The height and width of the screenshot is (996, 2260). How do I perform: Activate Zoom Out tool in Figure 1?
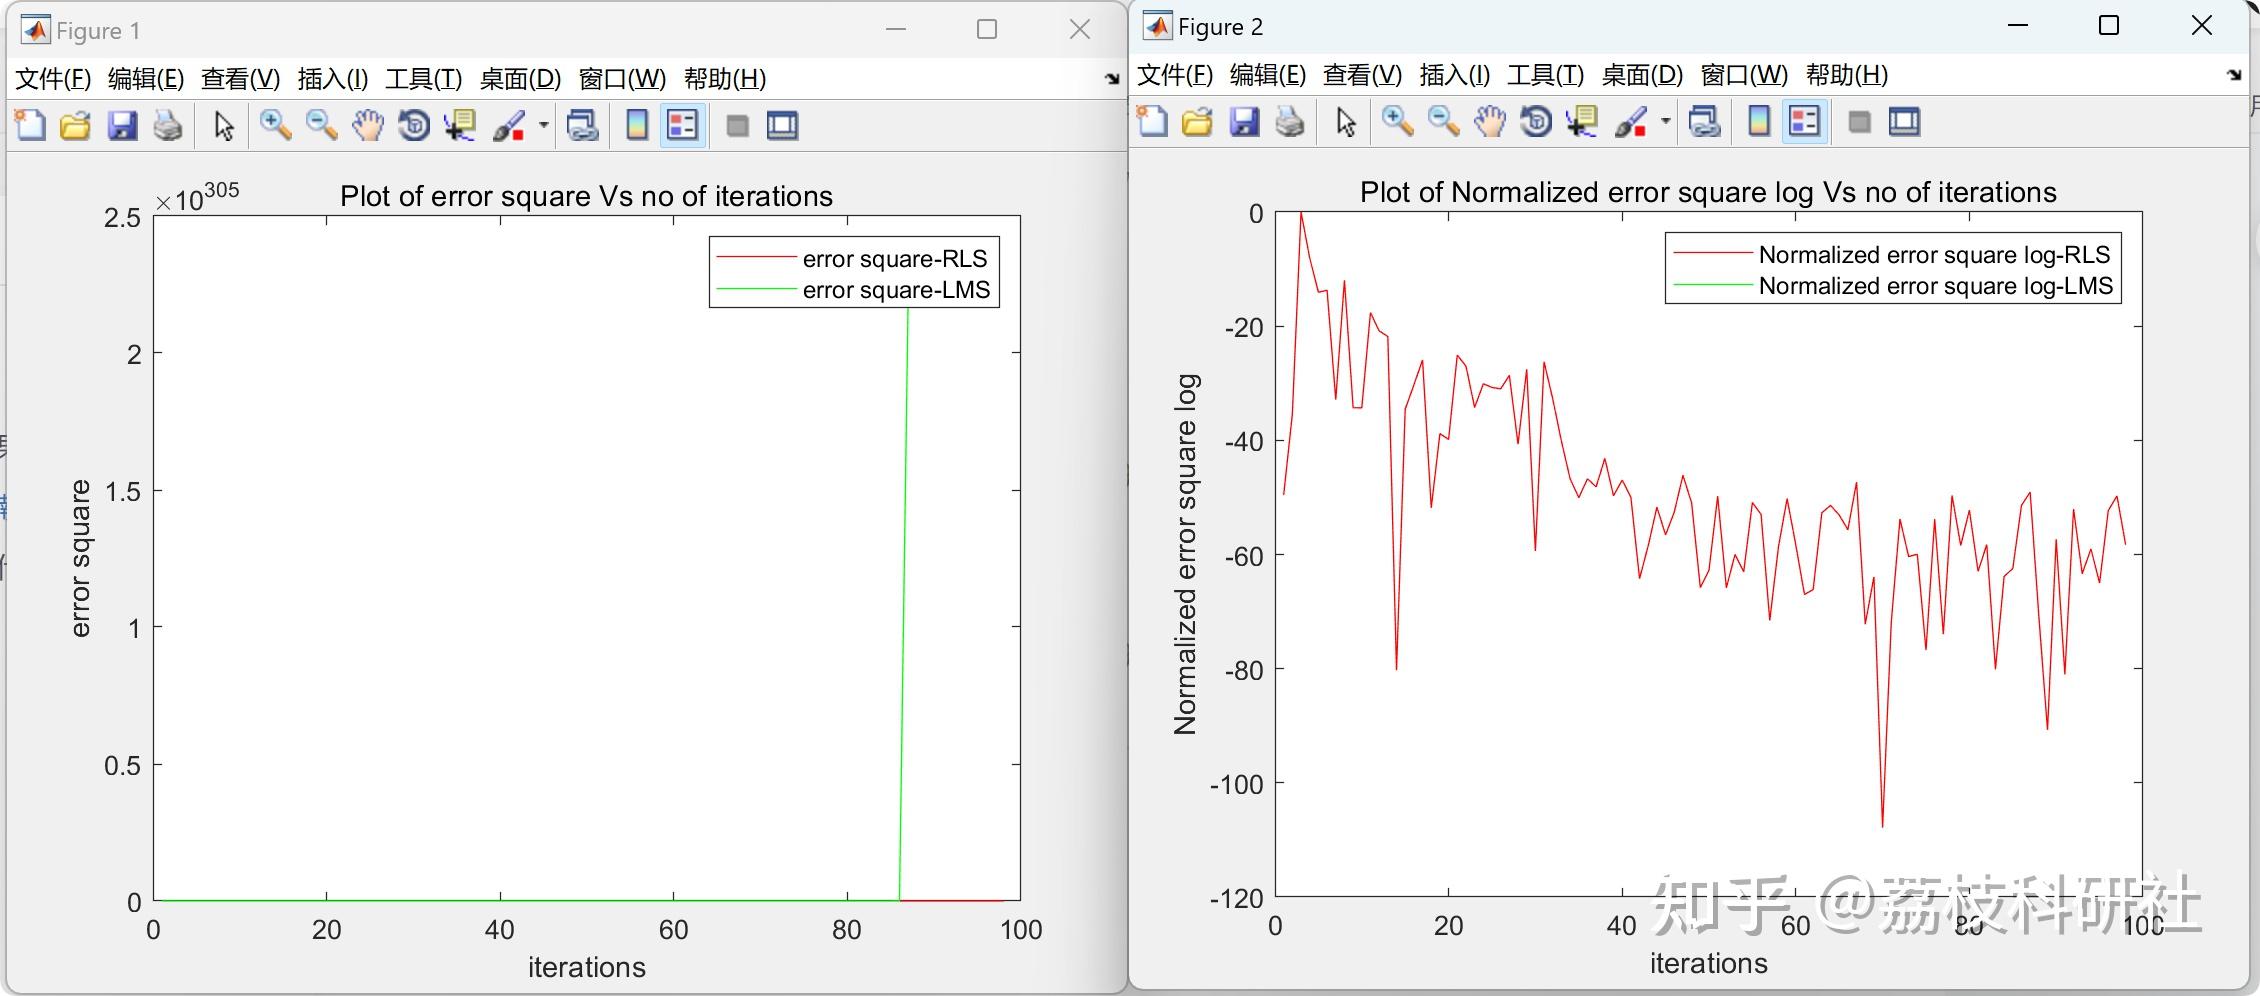(x=322, y=126)
